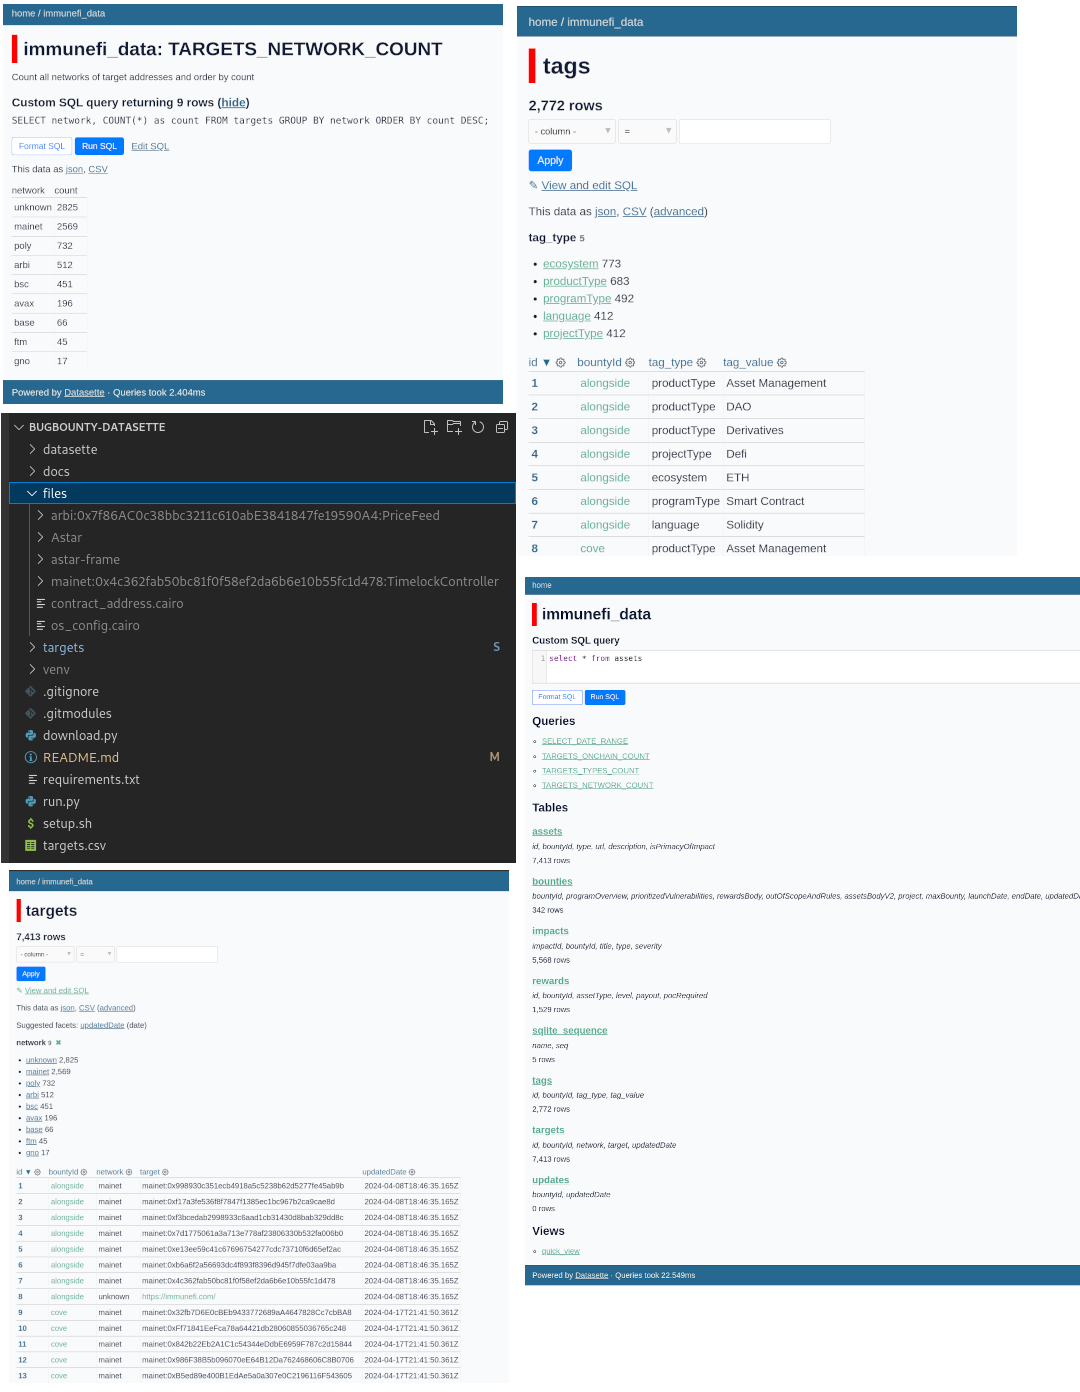Viewport: 1080px width, 1392px height.
Task: Open the bountyId column cog on tags page
Action: pos(630,363)
